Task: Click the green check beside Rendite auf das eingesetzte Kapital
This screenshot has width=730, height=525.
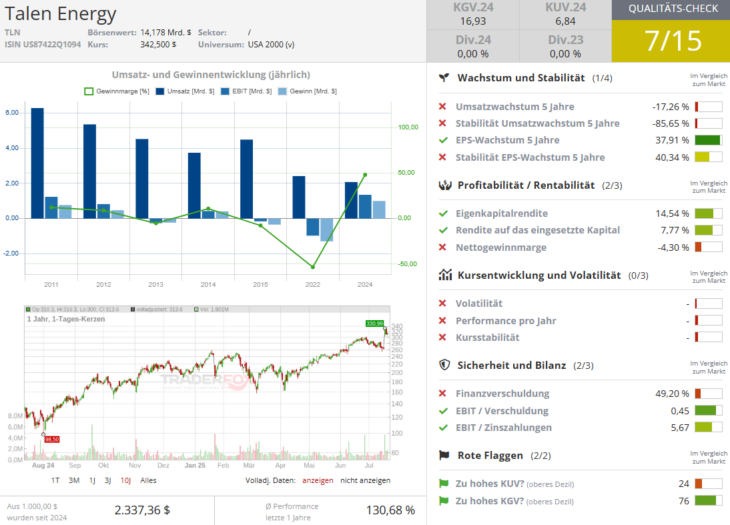Action: point(443,230)
